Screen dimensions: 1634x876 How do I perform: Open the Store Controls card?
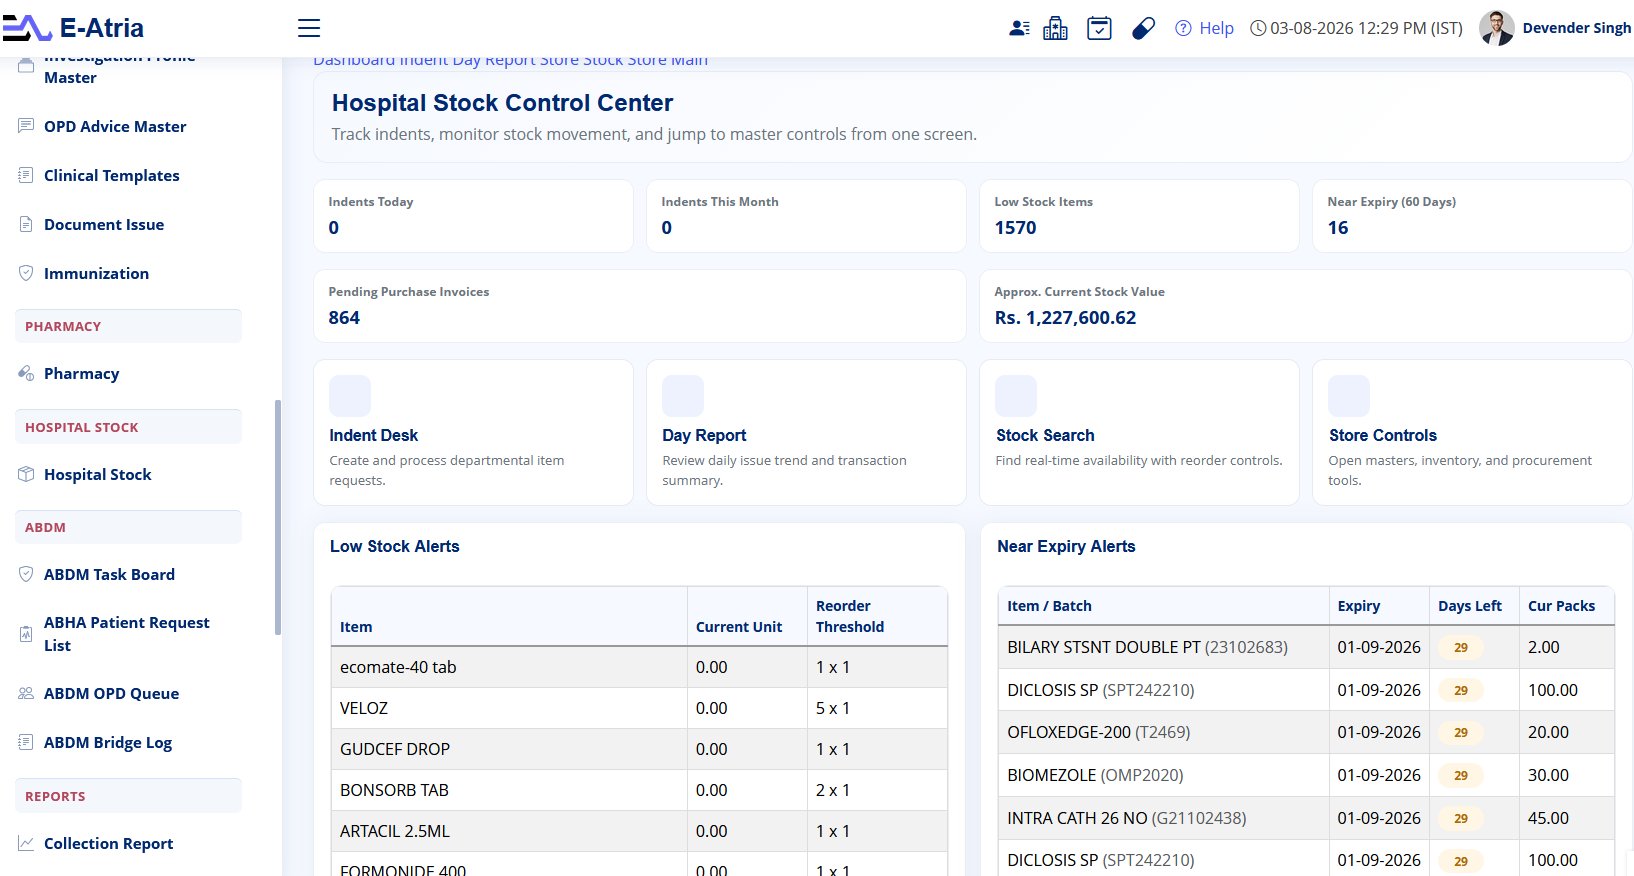[x=1472, y=432]
